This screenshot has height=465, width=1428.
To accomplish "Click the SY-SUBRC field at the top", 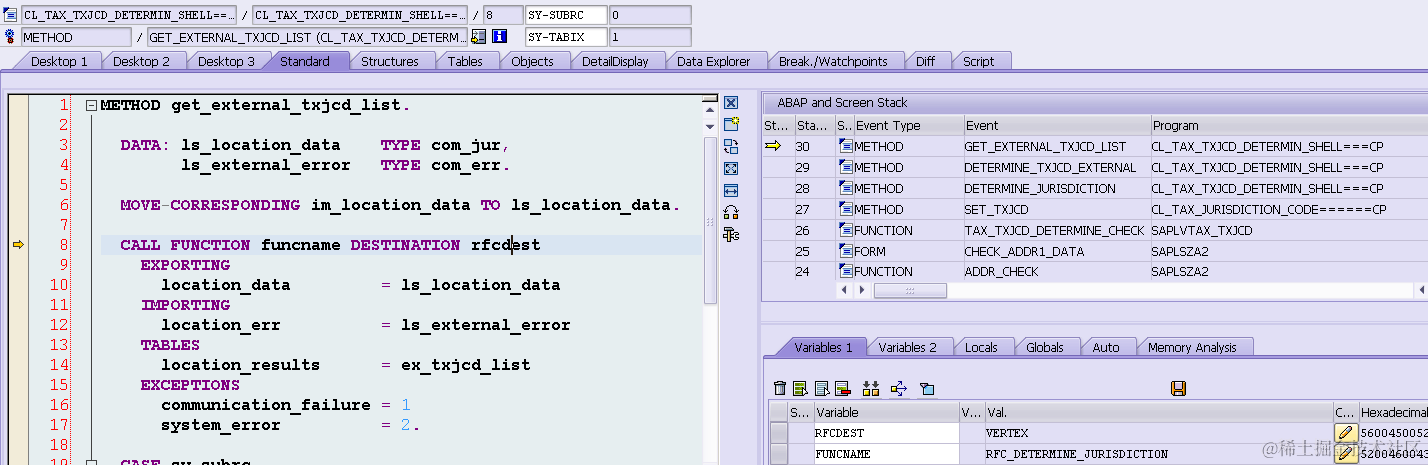I will (x=566, y=15).
